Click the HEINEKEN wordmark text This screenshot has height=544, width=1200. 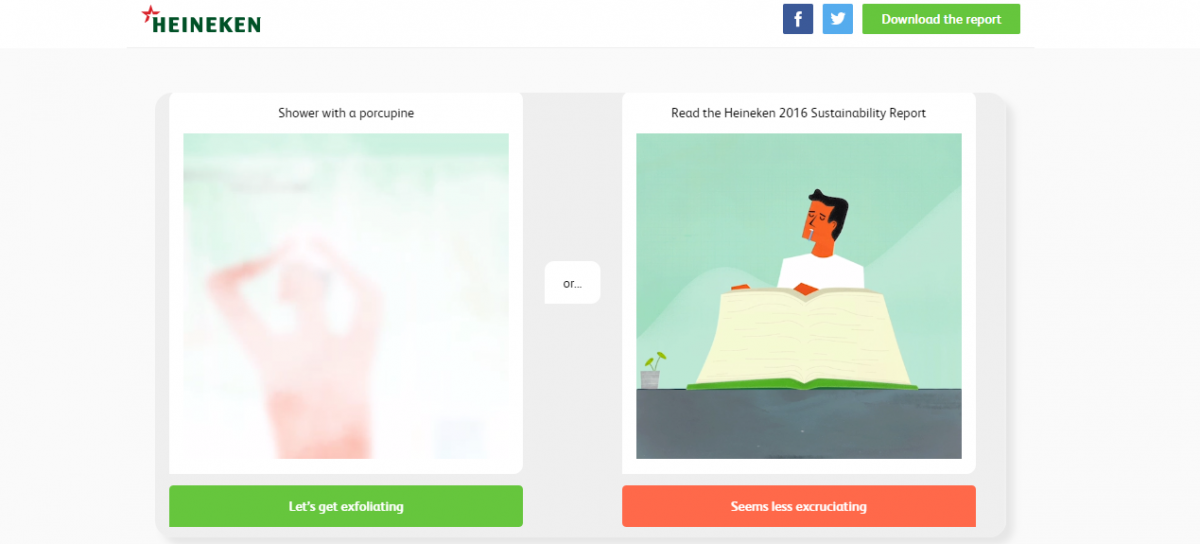206,23
